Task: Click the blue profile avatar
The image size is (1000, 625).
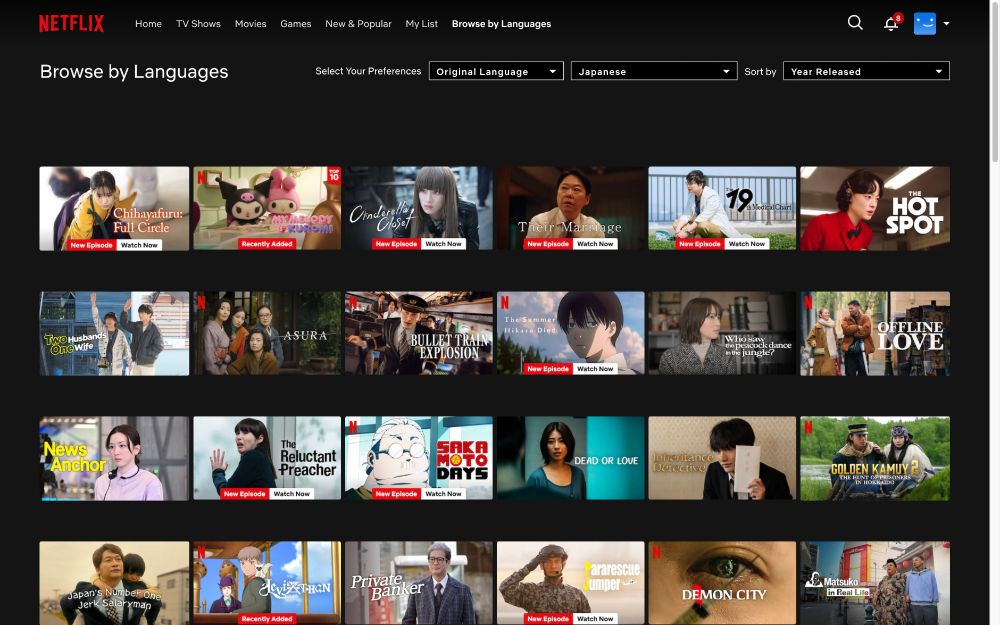Action: (925, 24)
